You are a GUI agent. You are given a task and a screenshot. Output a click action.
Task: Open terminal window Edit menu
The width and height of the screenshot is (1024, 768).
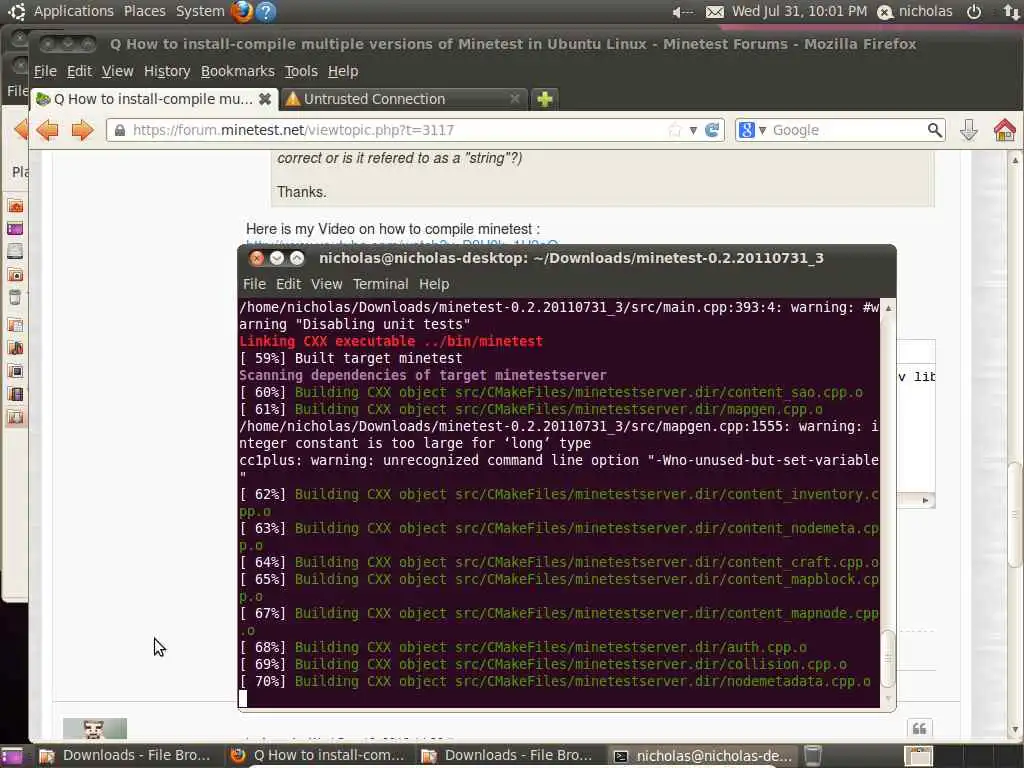[288, 284]
